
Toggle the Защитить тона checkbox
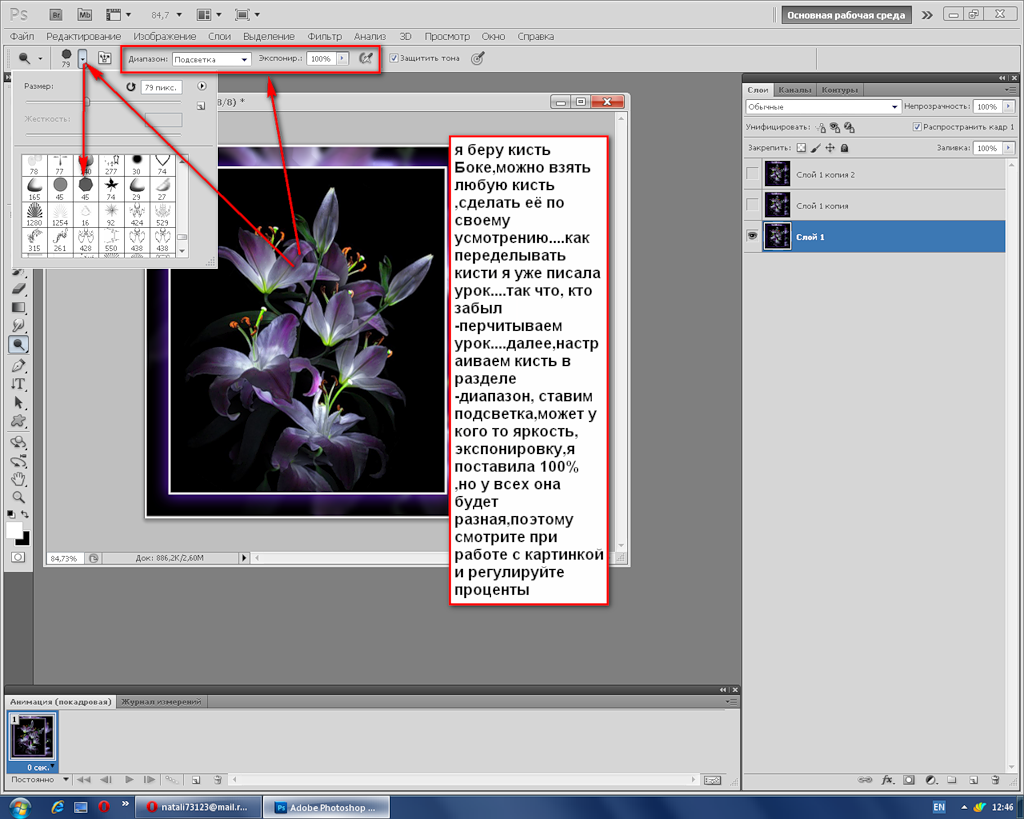click(394, 59)
